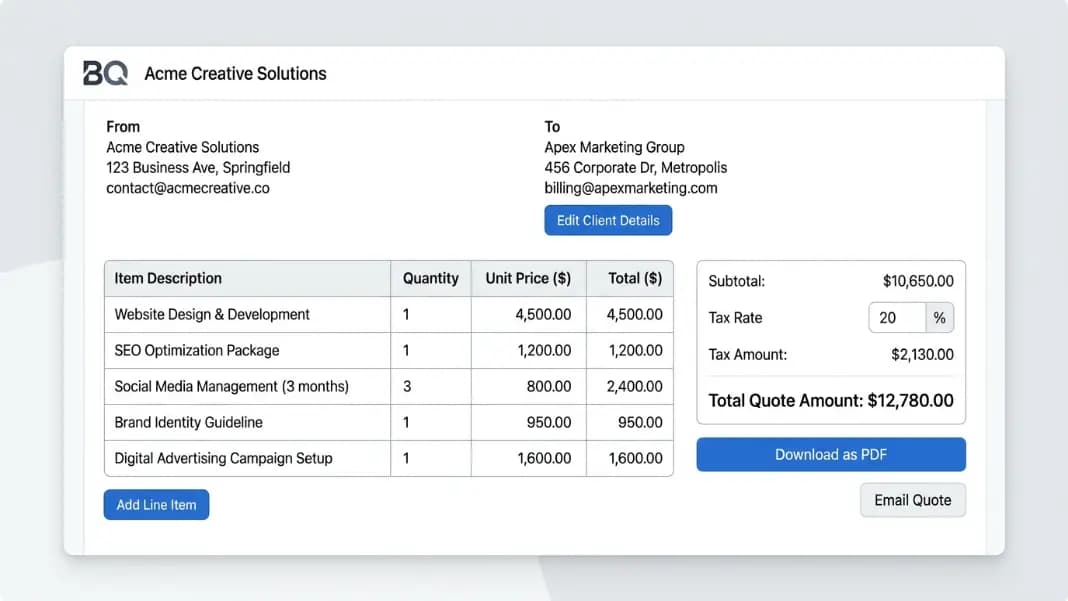
Task: Click the Email Quote button
Action: 912,500
